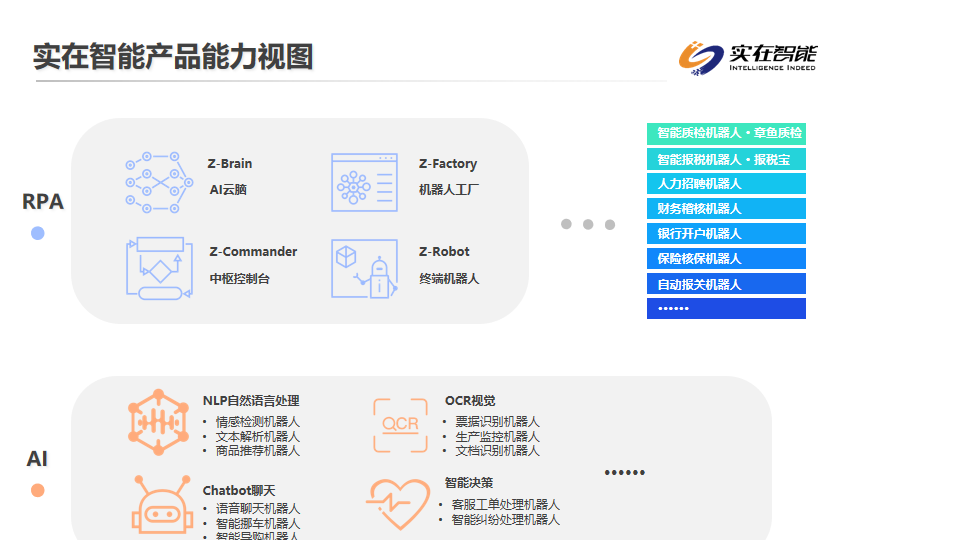Screen dimensions: 960x540
Task: Click the Z-Commander control console icon
Action: (160, 268)
